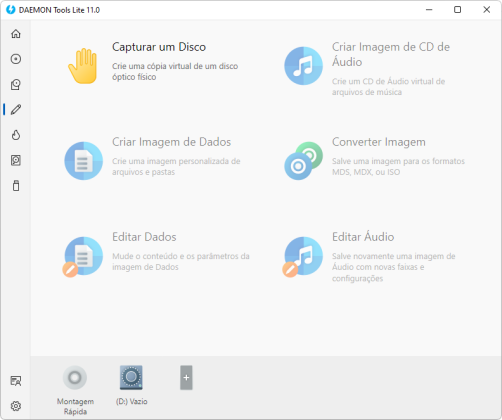The height and width of the screenshot is (420, 502).
Task: Open the Images disc icon in sidebar
Action: point(16,59)
